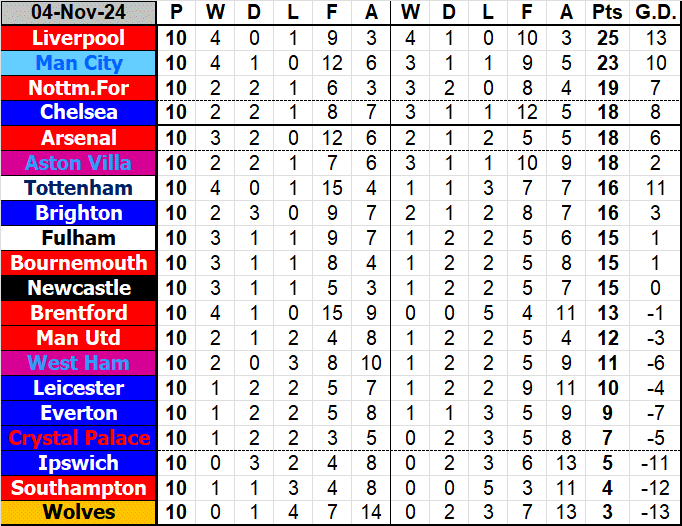This screenshot has width=682, height=526.
Task: Select the West Ham team cell
Action: [79, 363]
